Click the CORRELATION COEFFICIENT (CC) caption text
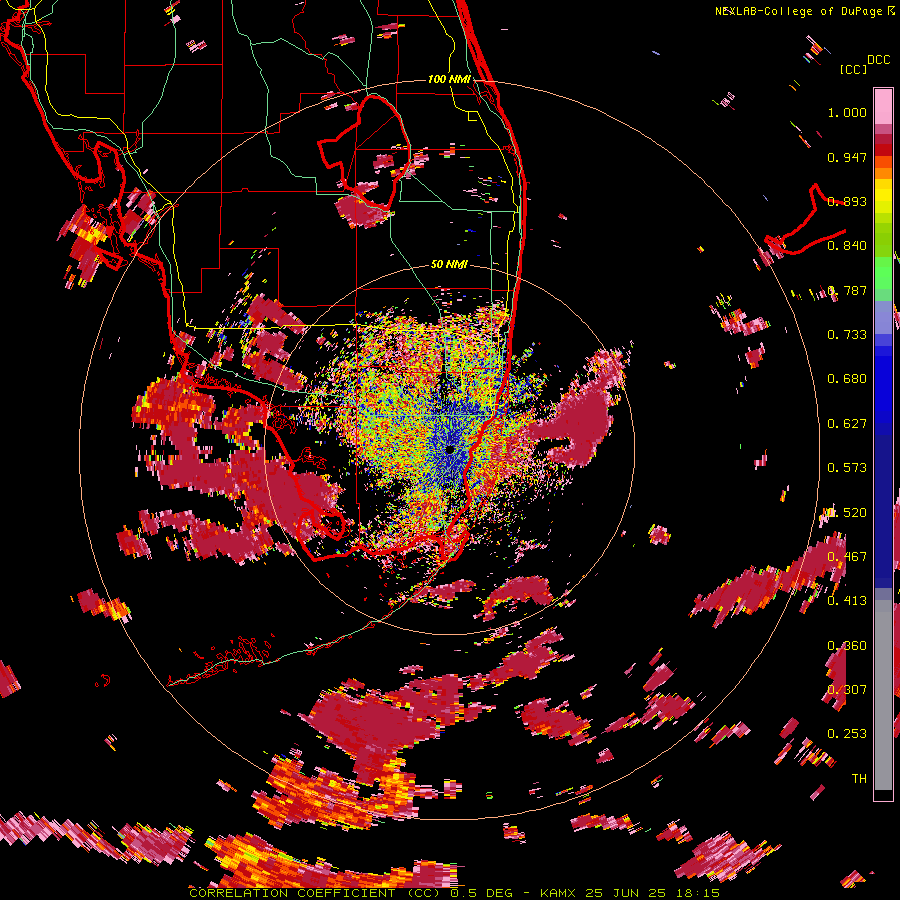The width and height of the screenshot is (900, 900). coord(314,893)
